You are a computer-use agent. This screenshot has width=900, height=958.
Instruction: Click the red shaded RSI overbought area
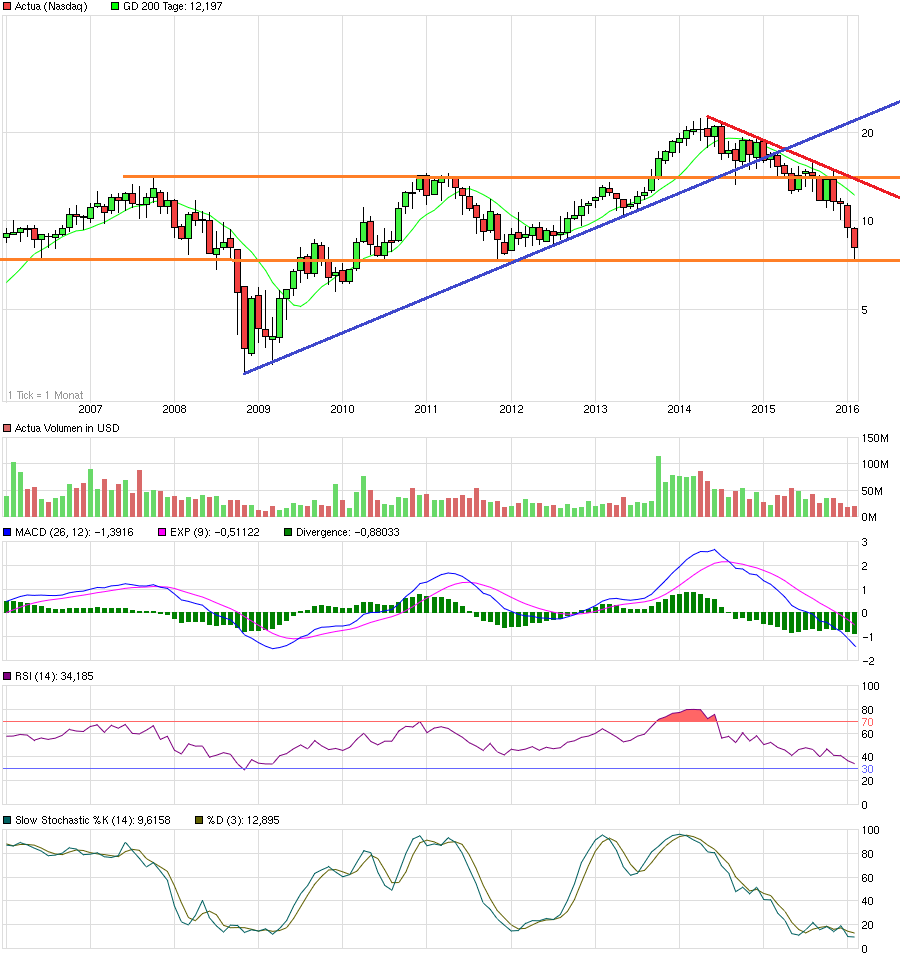coord(685,716)
